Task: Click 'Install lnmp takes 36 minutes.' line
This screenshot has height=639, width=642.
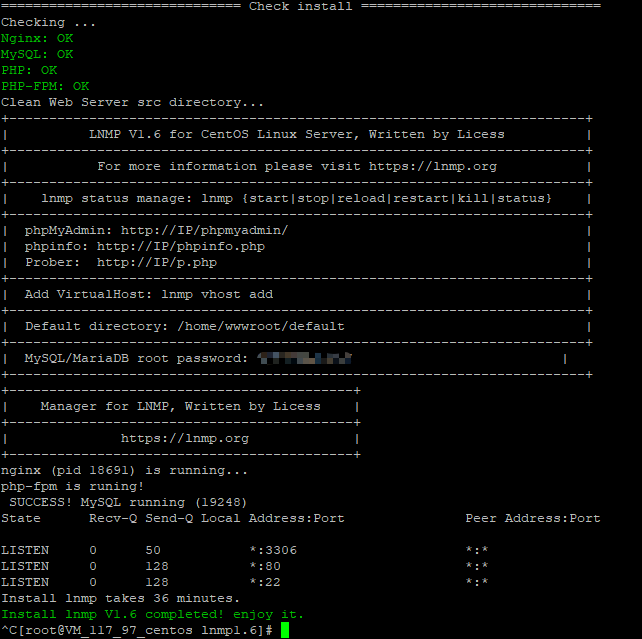Action: [x=120, y=598]
